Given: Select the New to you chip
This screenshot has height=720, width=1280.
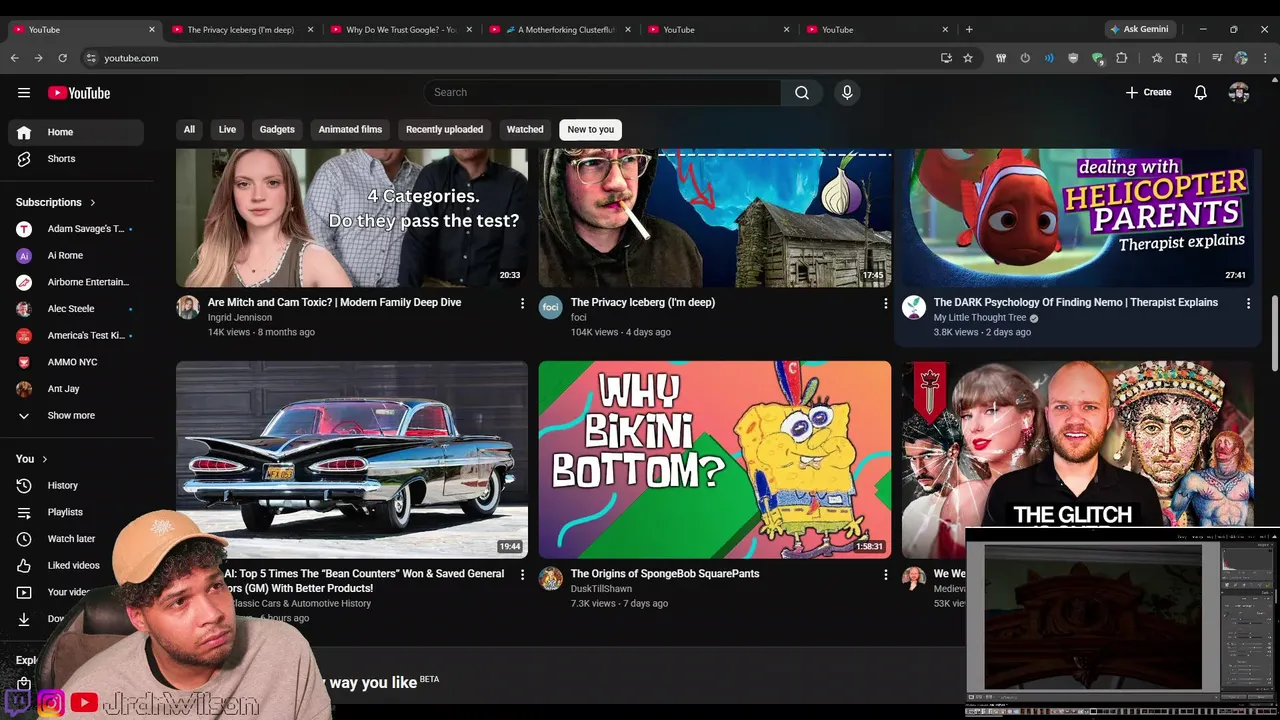Looking at the screenshot, I should (x=591, y=129).
